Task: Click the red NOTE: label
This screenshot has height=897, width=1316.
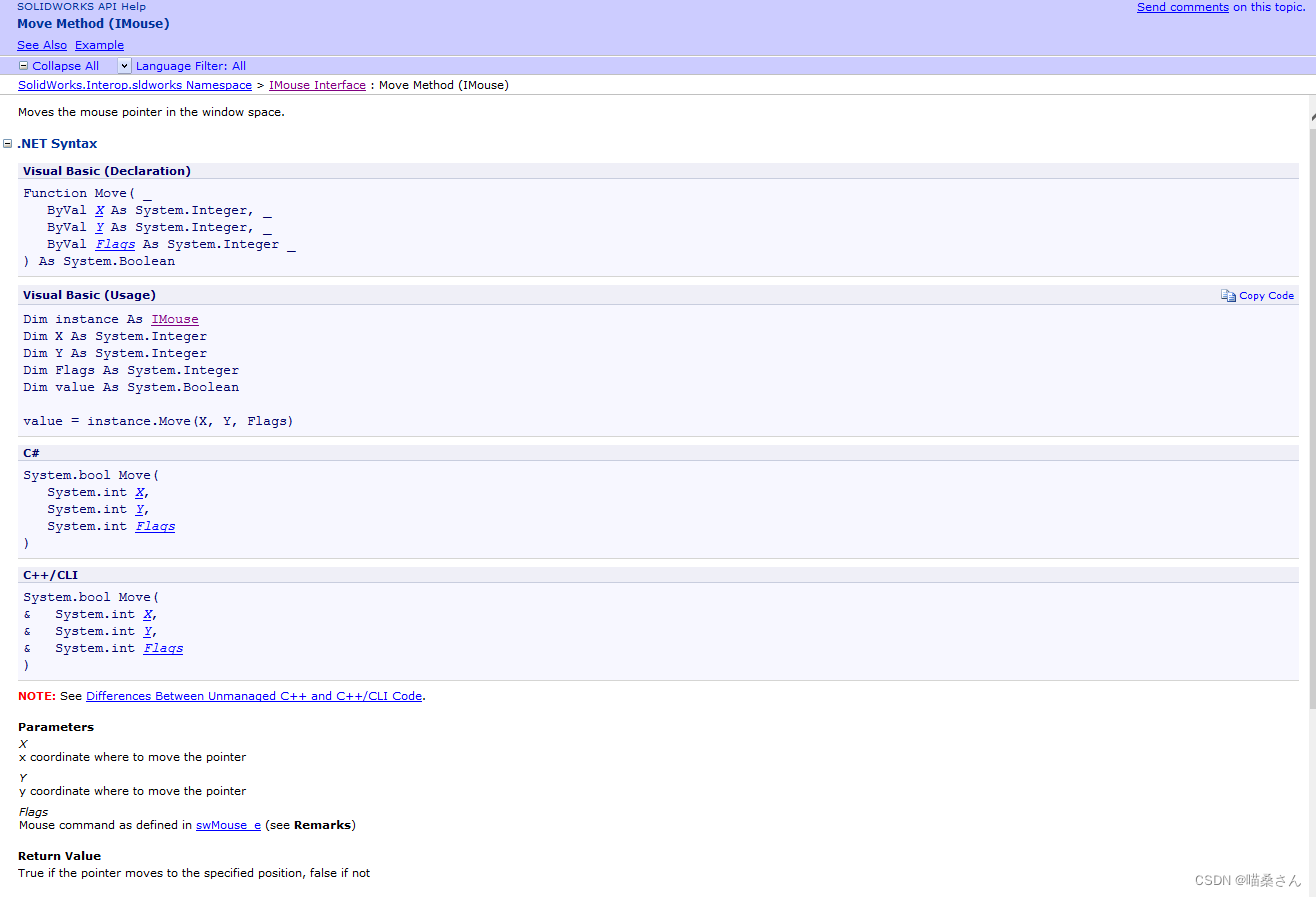Action: tap(37, 696)
